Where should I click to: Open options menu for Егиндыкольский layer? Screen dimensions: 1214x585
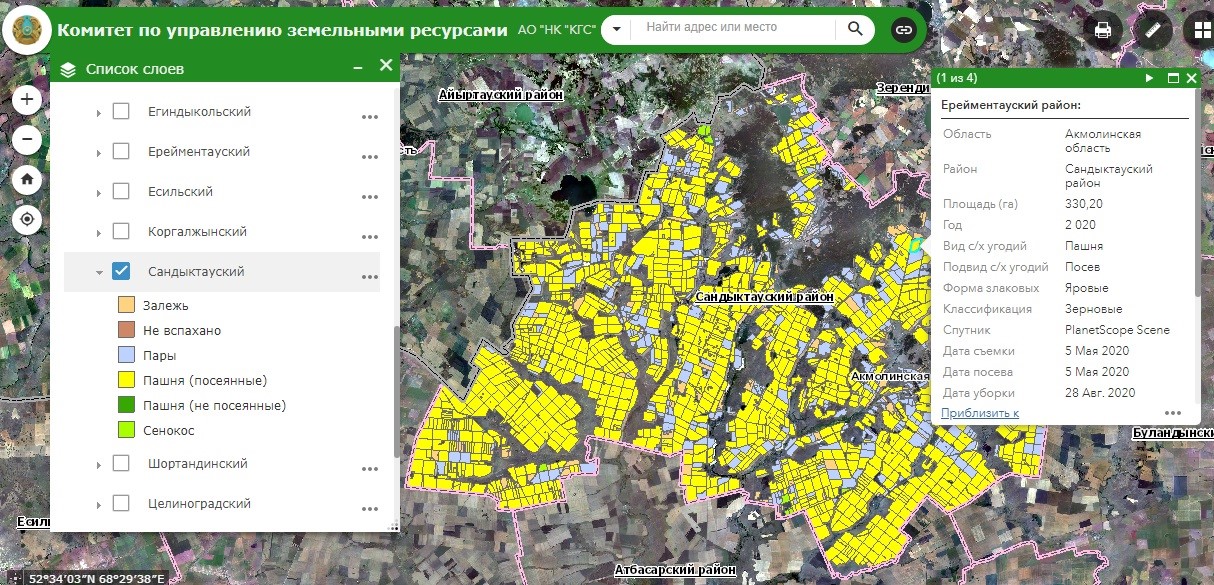click(370, 117)
